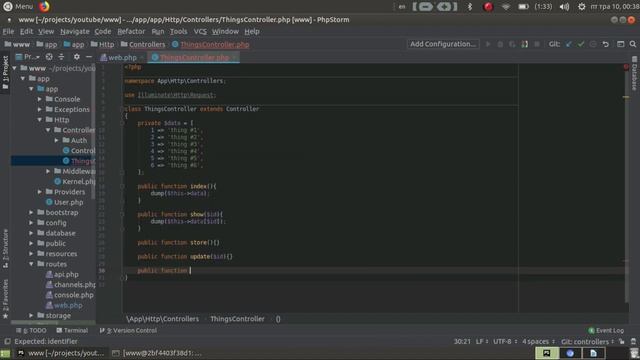Click the Git show history clock icon
The image size is (640, 360).
coord(593,44)
